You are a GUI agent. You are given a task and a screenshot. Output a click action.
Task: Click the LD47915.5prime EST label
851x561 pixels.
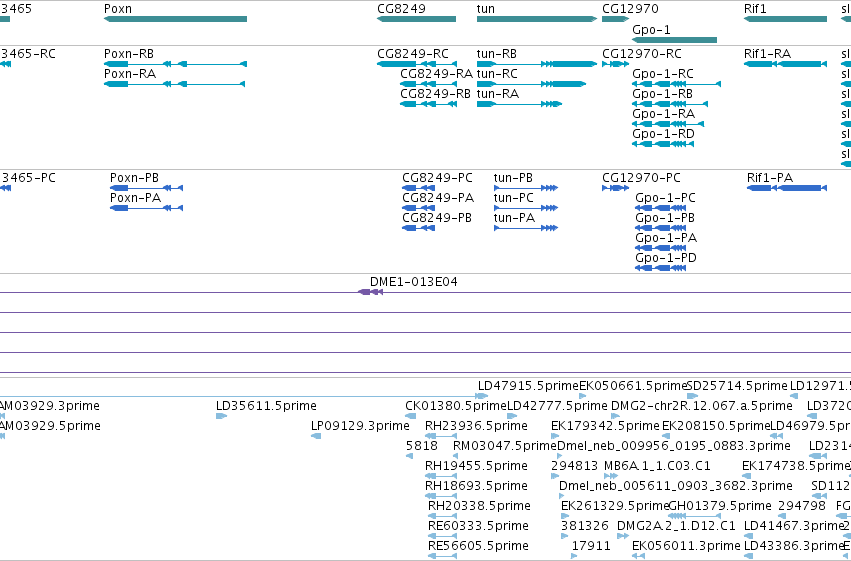pos(528,386)
